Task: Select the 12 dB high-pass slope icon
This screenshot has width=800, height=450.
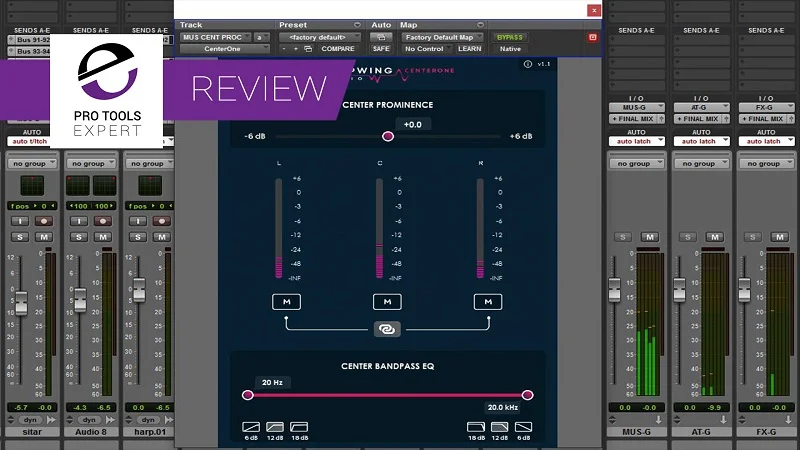Action: click(275, 427)
